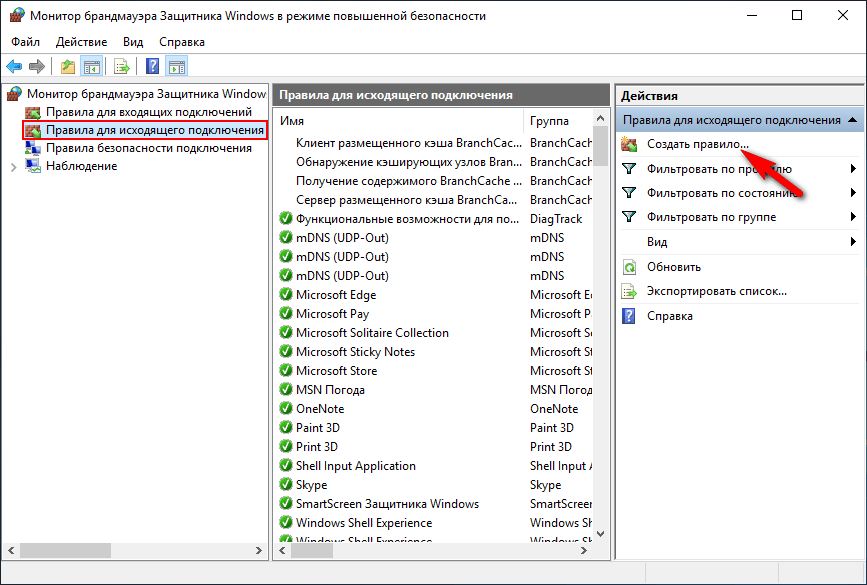Minimize the firewall monitor window
Image resolution: width=867 pixels, height=585 pixels.
751,15
